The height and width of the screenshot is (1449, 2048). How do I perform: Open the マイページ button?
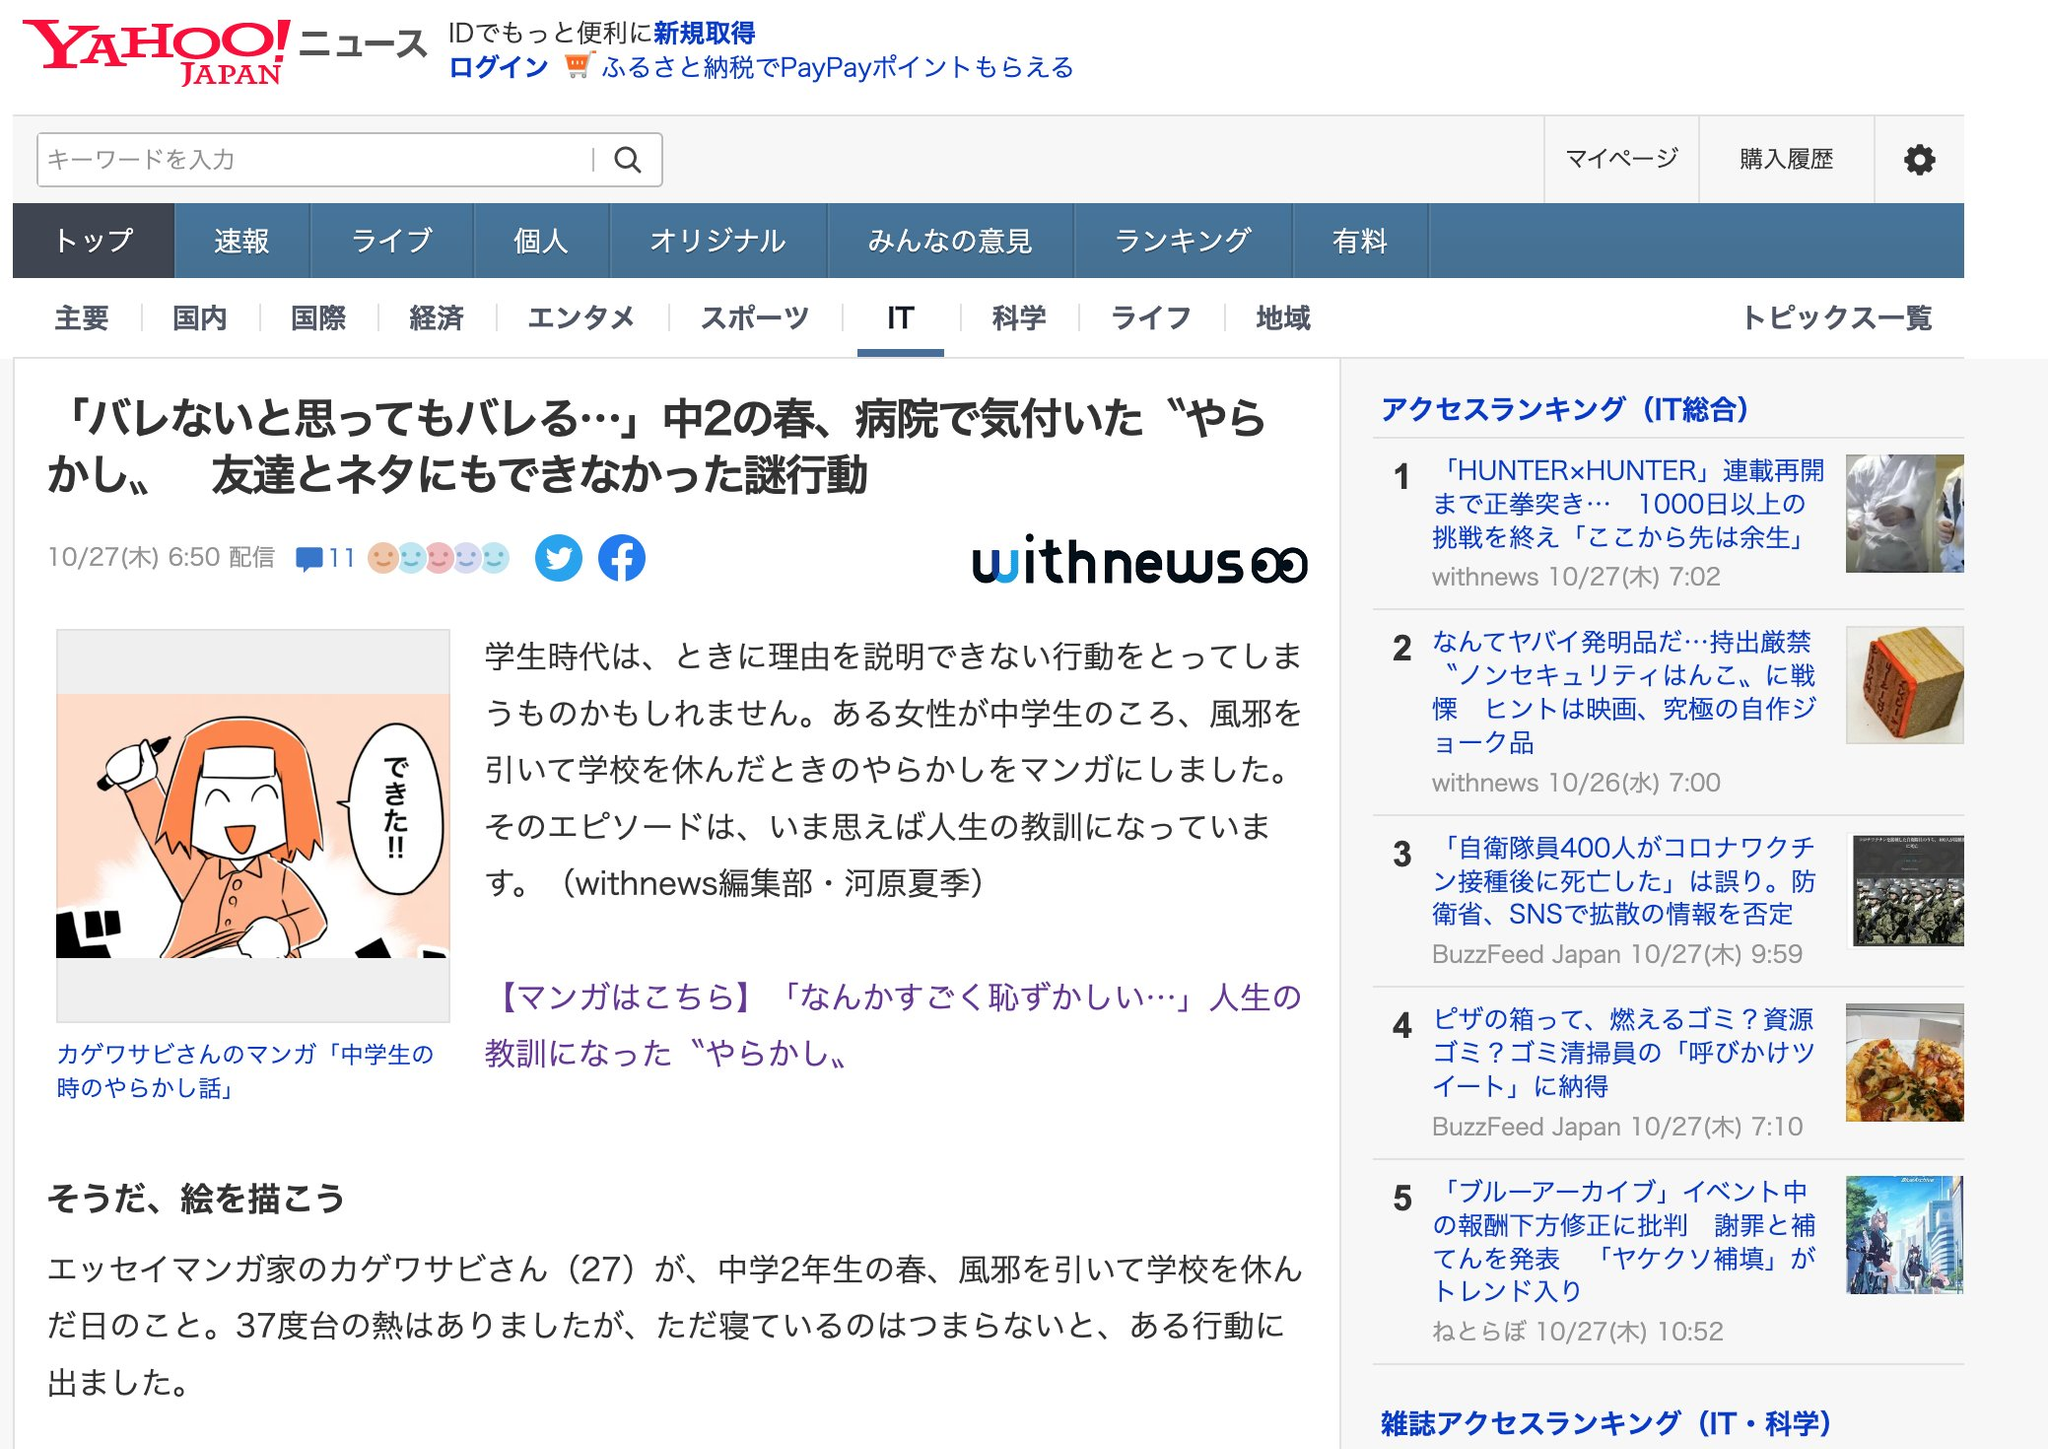1620,159
